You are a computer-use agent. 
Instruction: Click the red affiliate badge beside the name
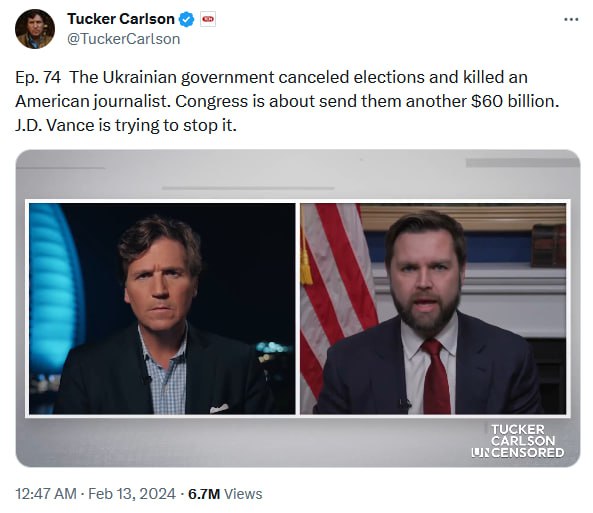click(x=208, y=19)
